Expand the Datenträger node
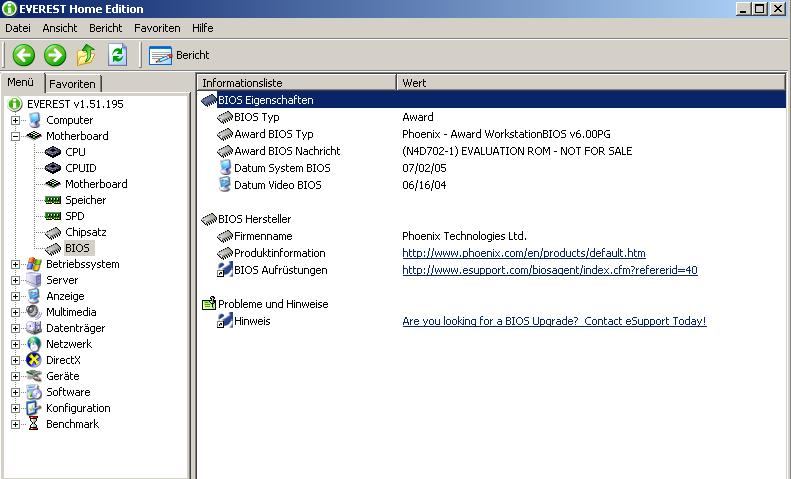This screenshot has height=479, width=791. [x=15, y=328]
